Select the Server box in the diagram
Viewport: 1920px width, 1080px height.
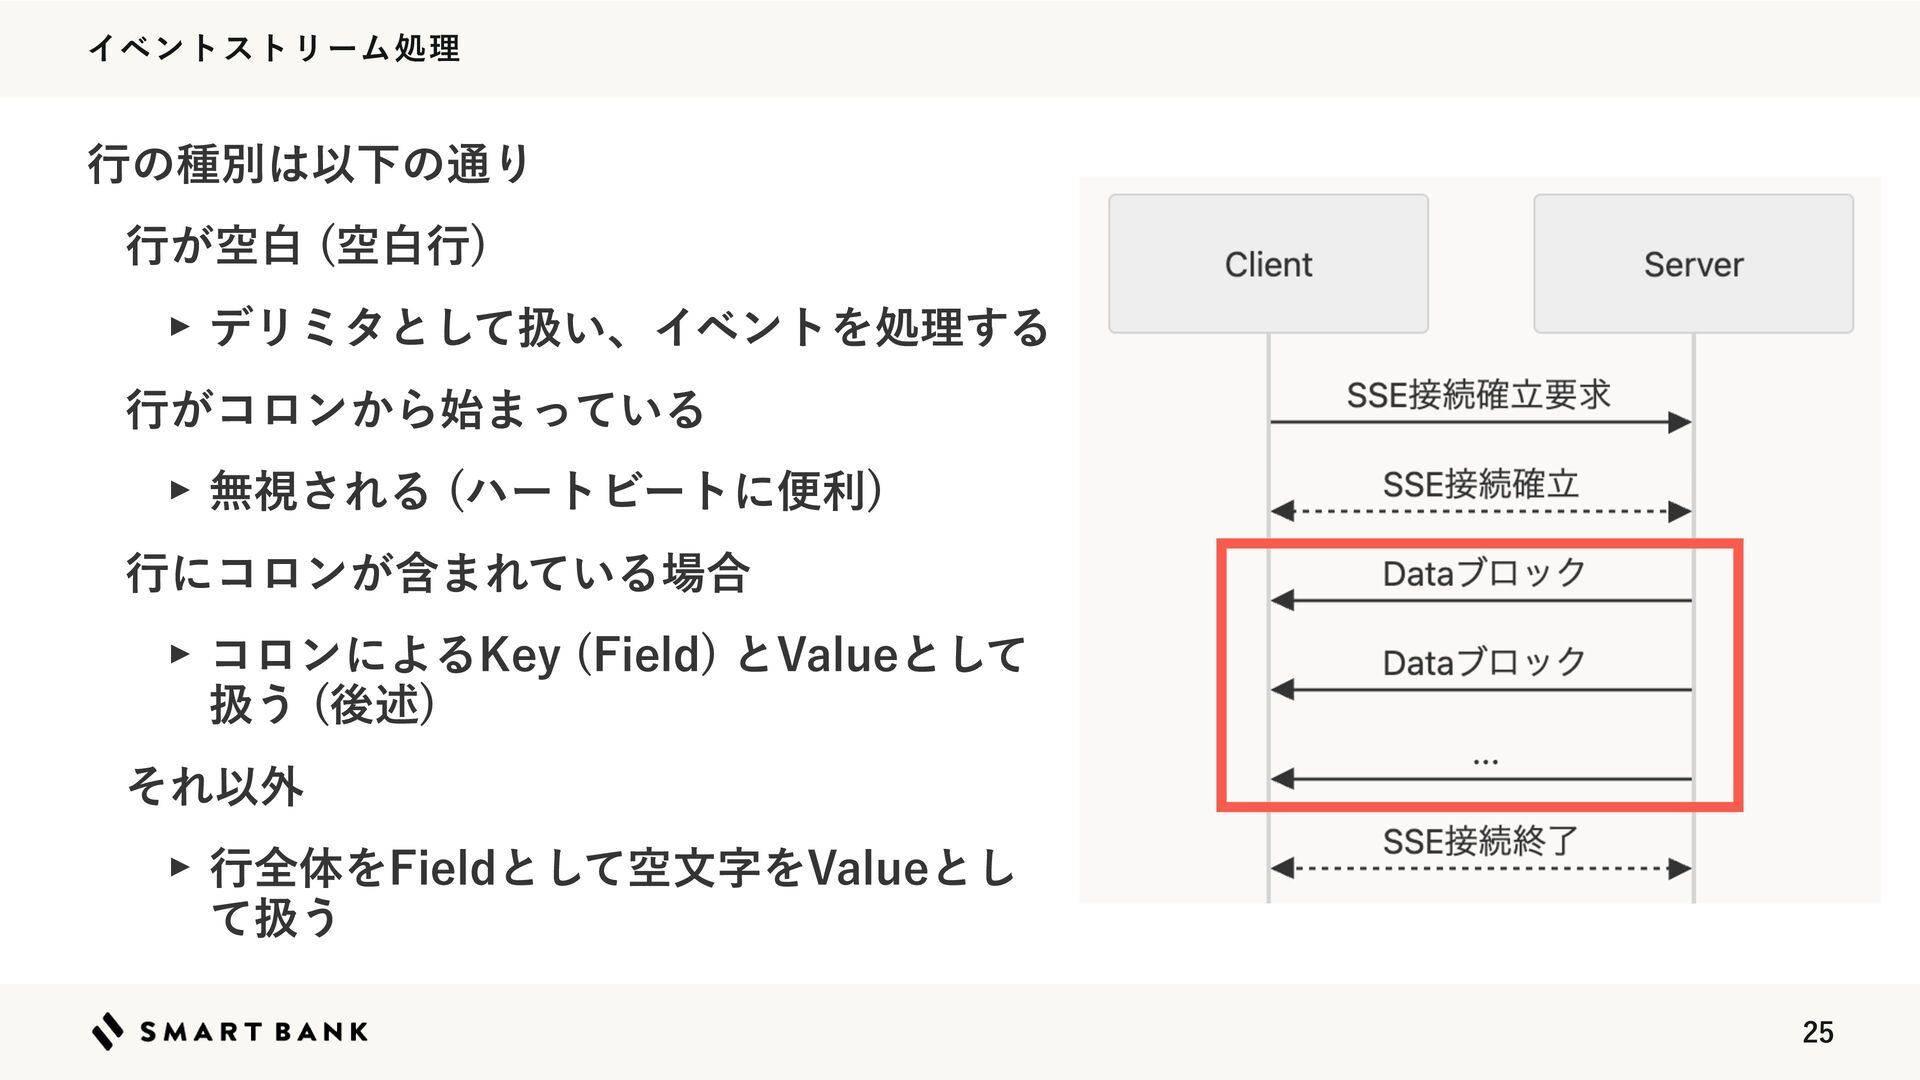(x=1693, y=264)
